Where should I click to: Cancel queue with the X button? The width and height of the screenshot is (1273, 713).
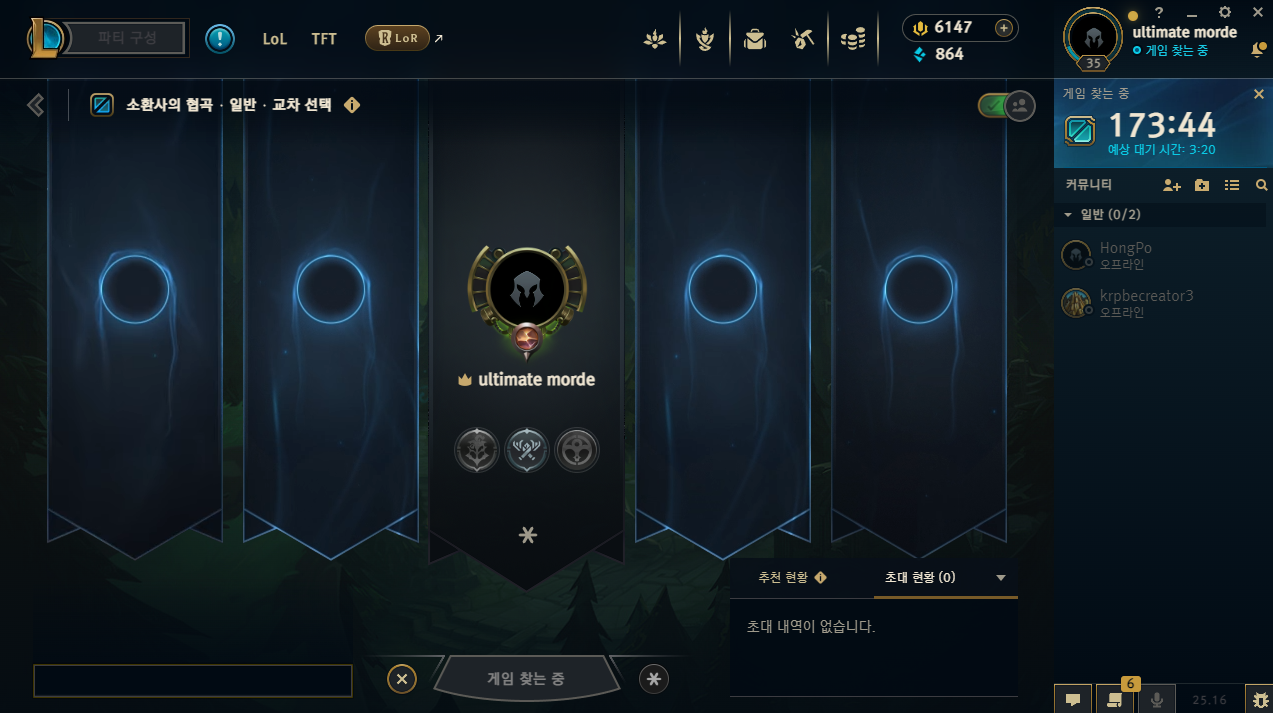pos(401,679)
